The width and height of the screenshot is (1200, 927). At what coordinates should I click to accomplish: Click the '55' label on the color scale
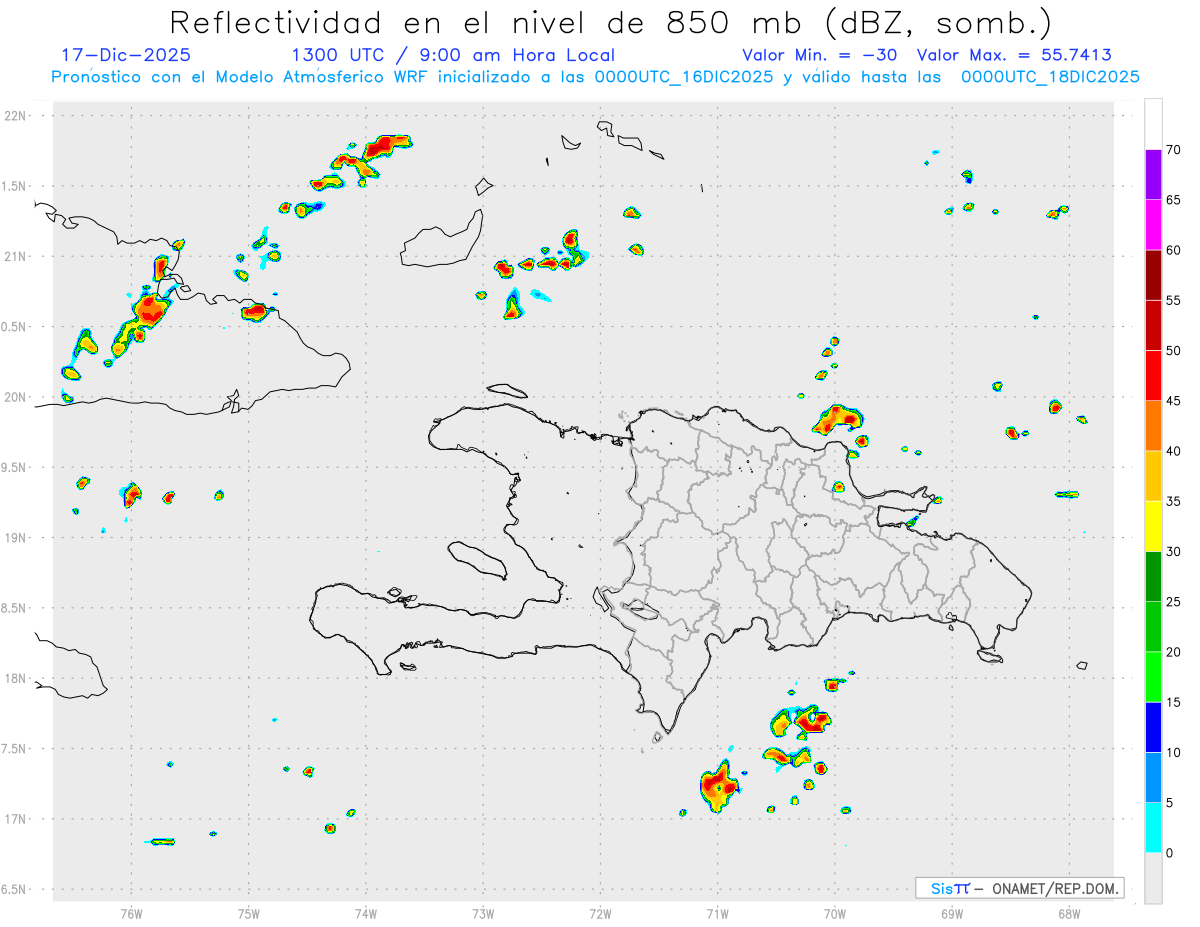tap(1174, 301)
